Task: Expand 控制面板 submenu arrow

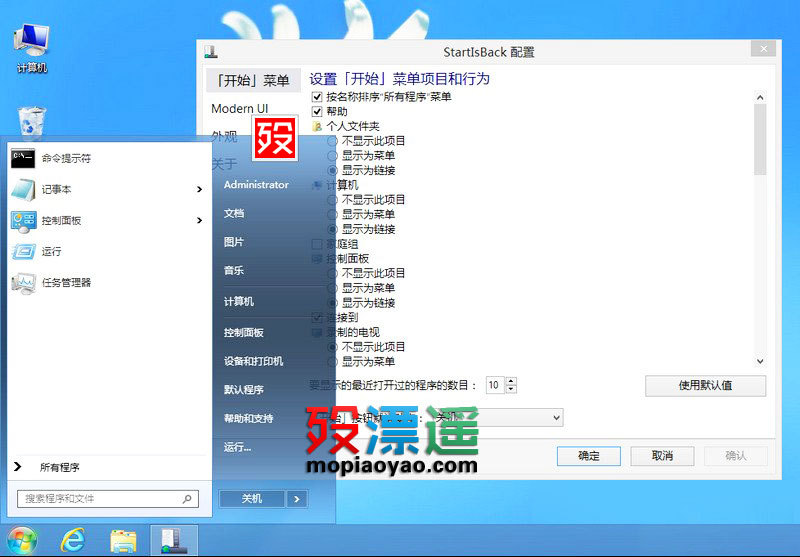Action: pyautogui.click(x=199, y=220)
